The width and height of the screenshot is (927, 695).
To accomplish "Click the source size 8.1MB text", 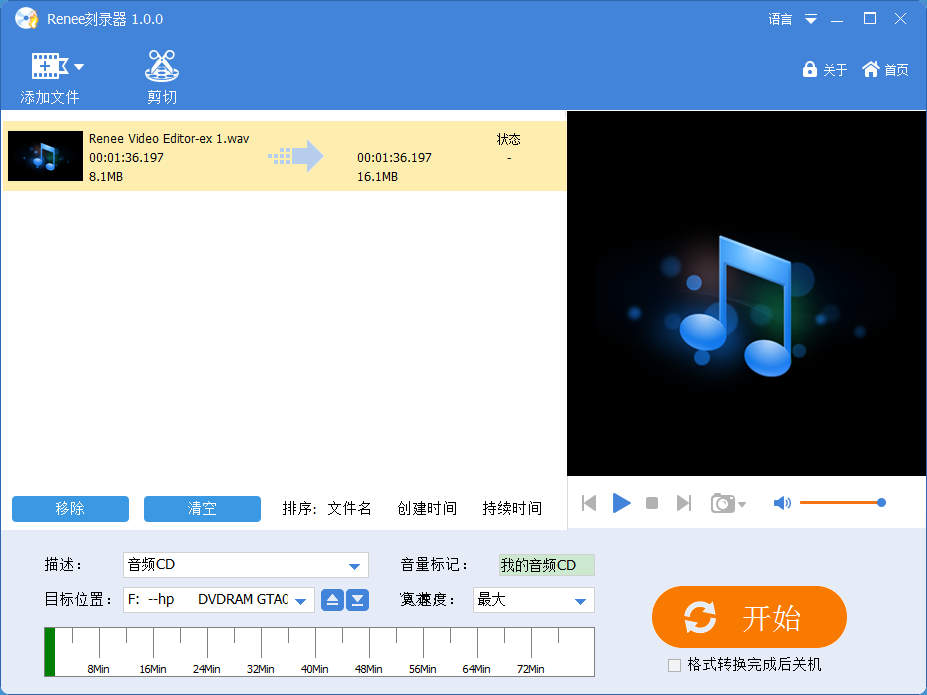I will pos(106,177).
